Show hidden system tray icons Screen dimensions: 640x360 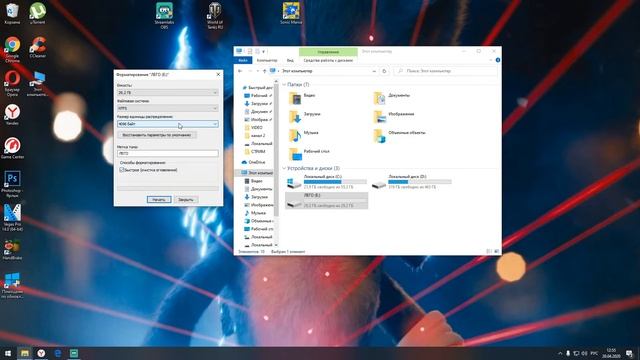click(x=560, y=353)
